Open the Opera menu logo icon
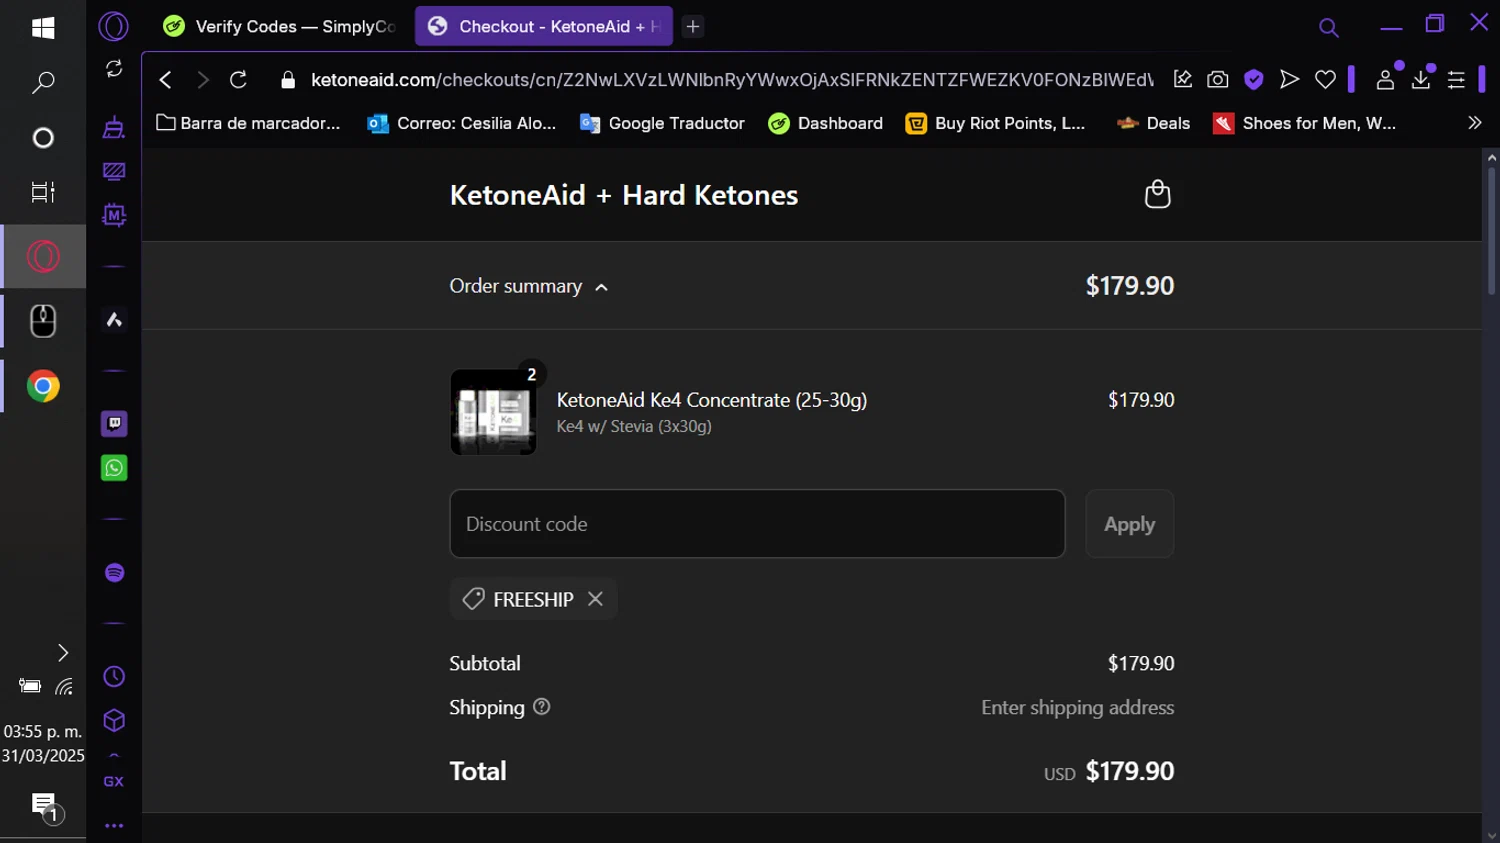 point(114,26)
